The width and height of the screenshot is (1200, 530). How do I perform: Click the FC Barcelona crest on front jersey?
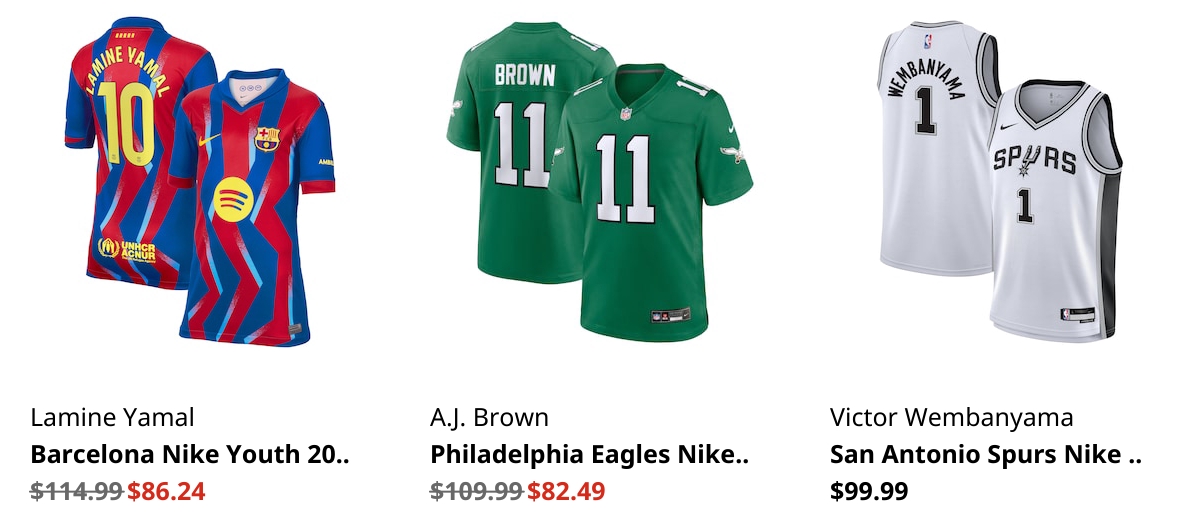[x=266, y=138]
